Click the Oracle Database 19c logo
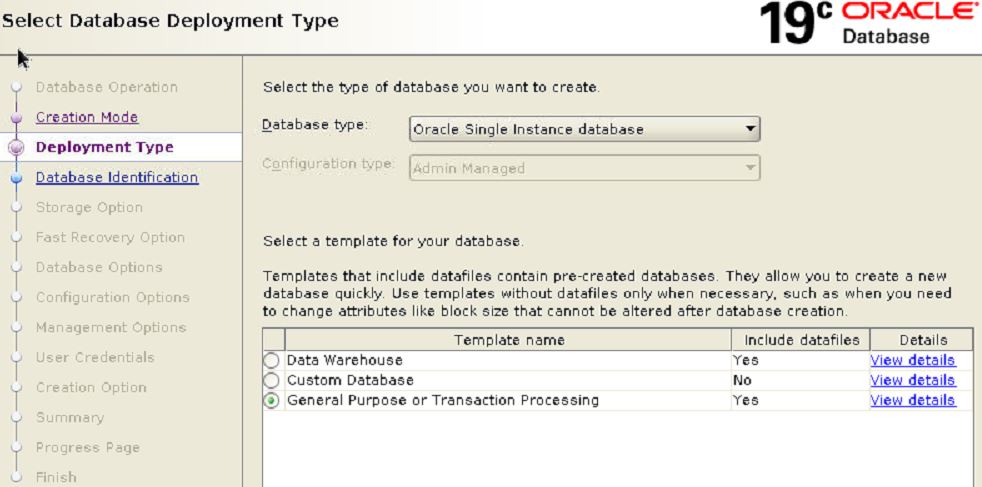Viewport: 982px width, 487px height. coord(869,25)
